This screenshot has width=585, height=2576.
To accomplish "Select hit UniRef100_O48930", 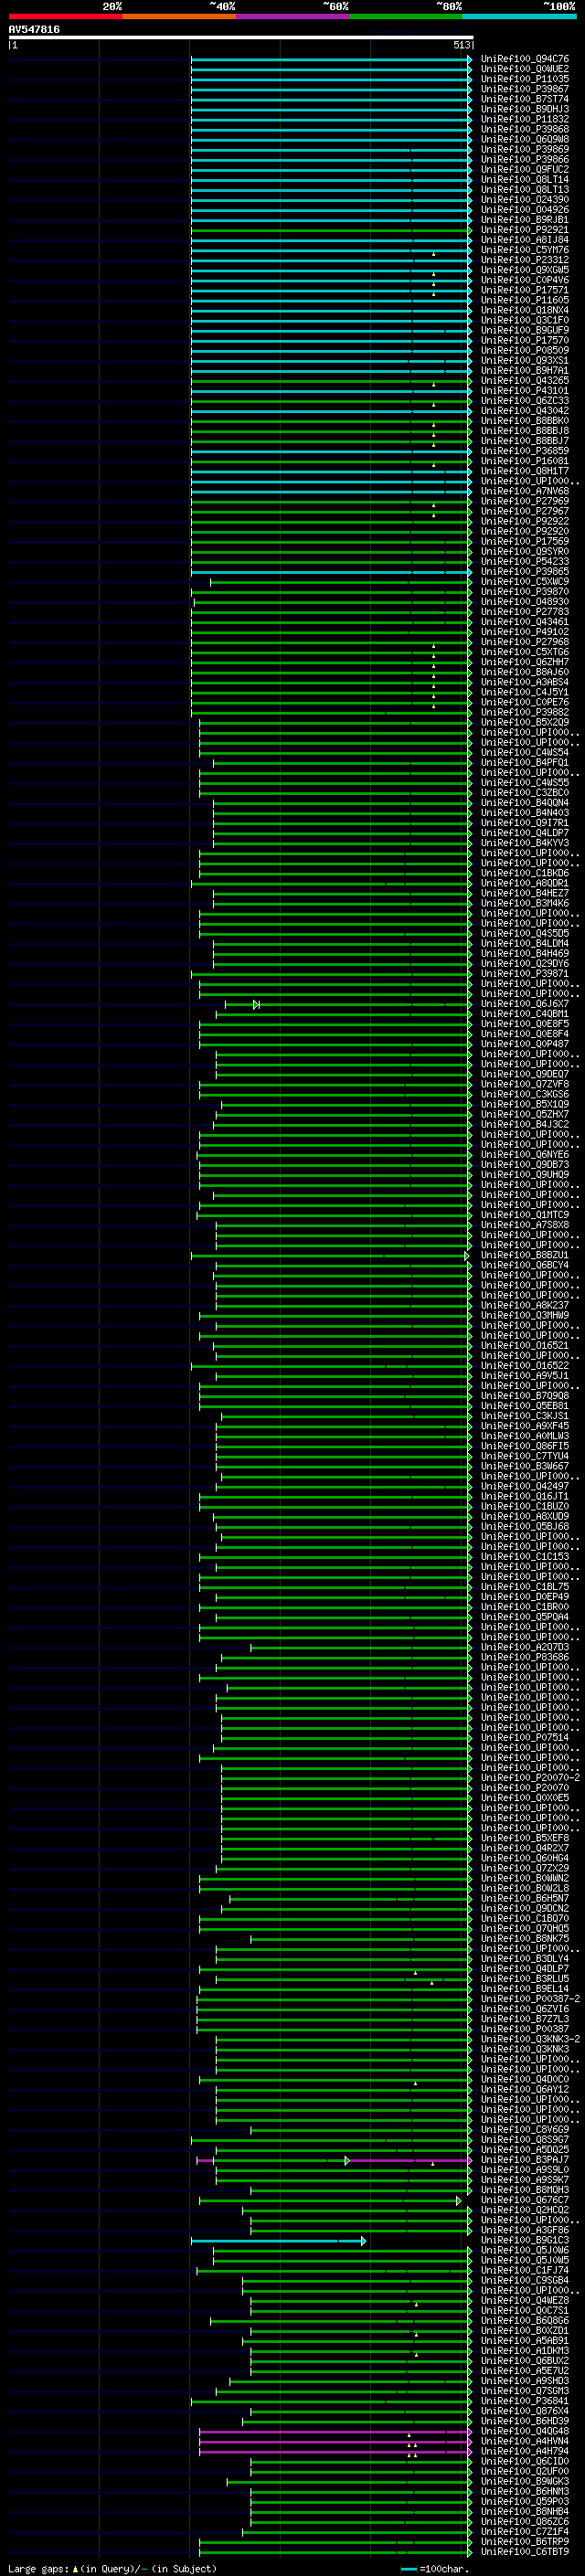I will pos(524,602).
